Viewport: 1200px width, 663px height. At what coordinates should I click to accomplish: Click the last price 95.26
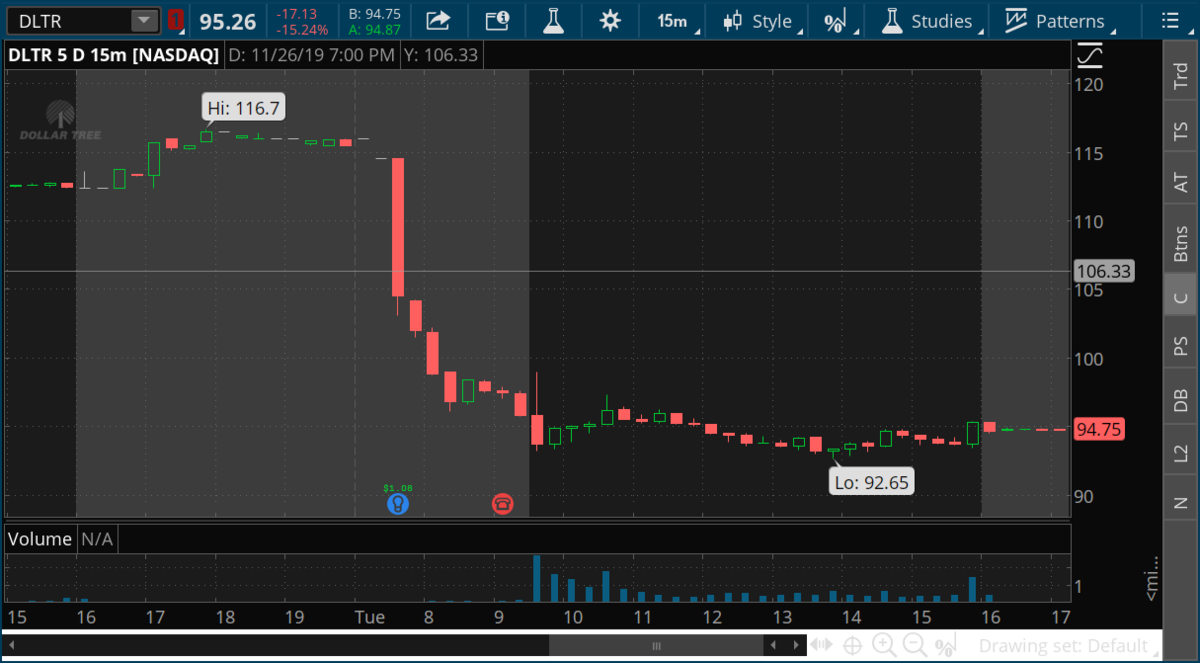click(x=227, y=21)
